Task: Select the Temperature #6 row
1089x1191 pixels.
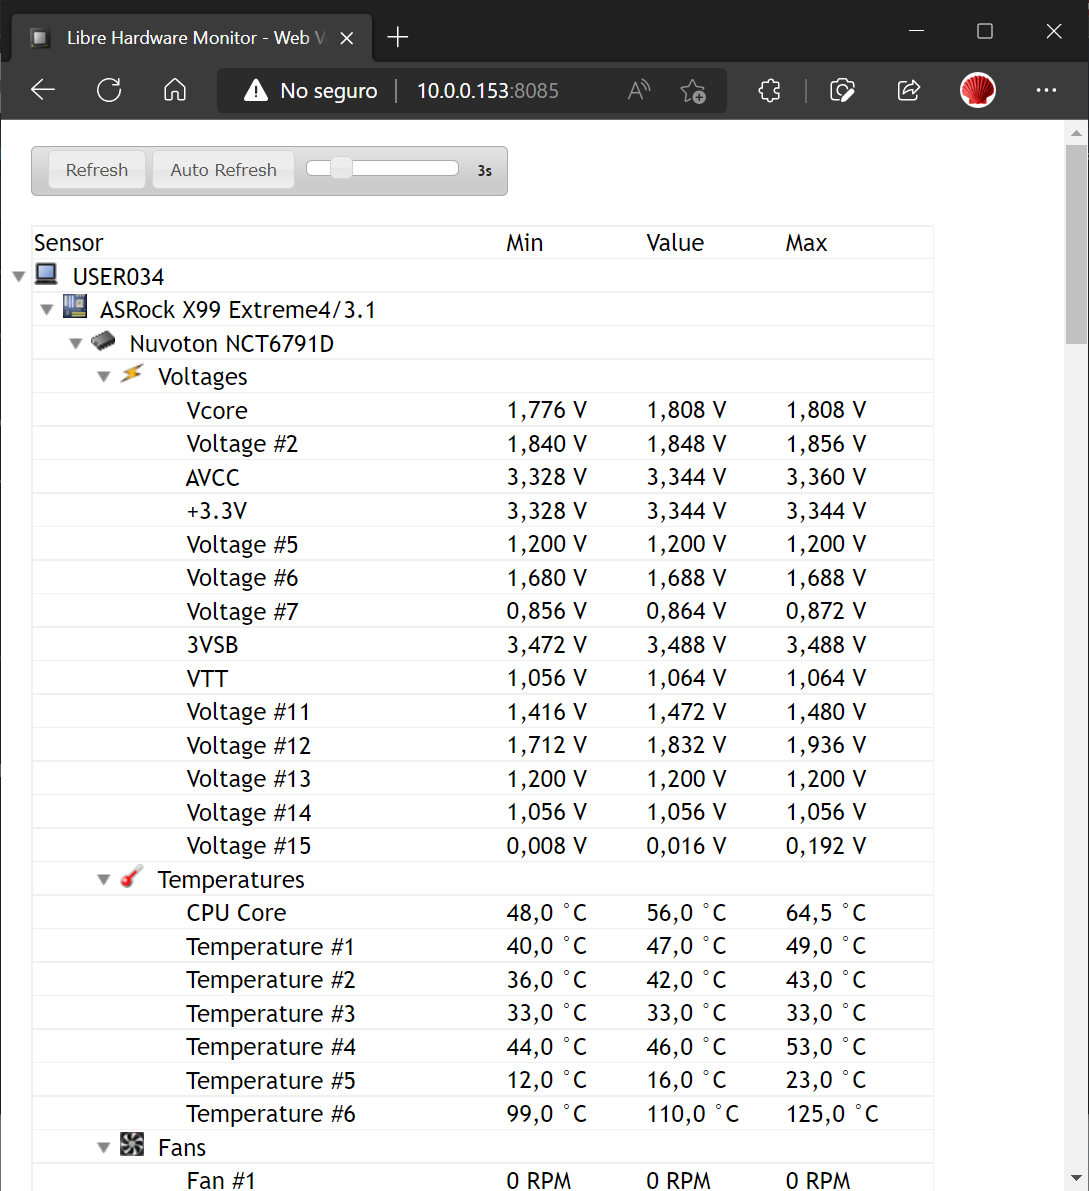Action: point(482,1114)
